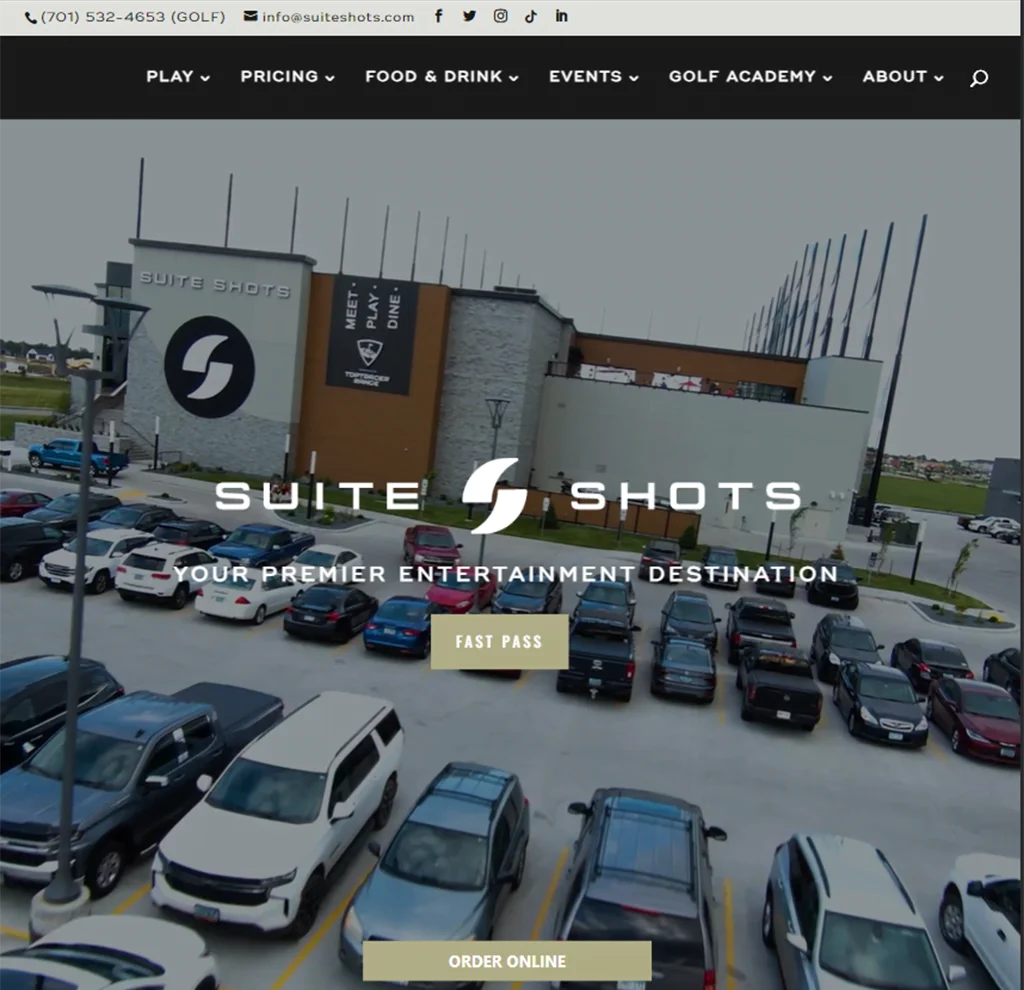This screenshot has width=1024, height=990.
Task: Click the SUITE wordmark text
Action: click(x=317, y=496)
